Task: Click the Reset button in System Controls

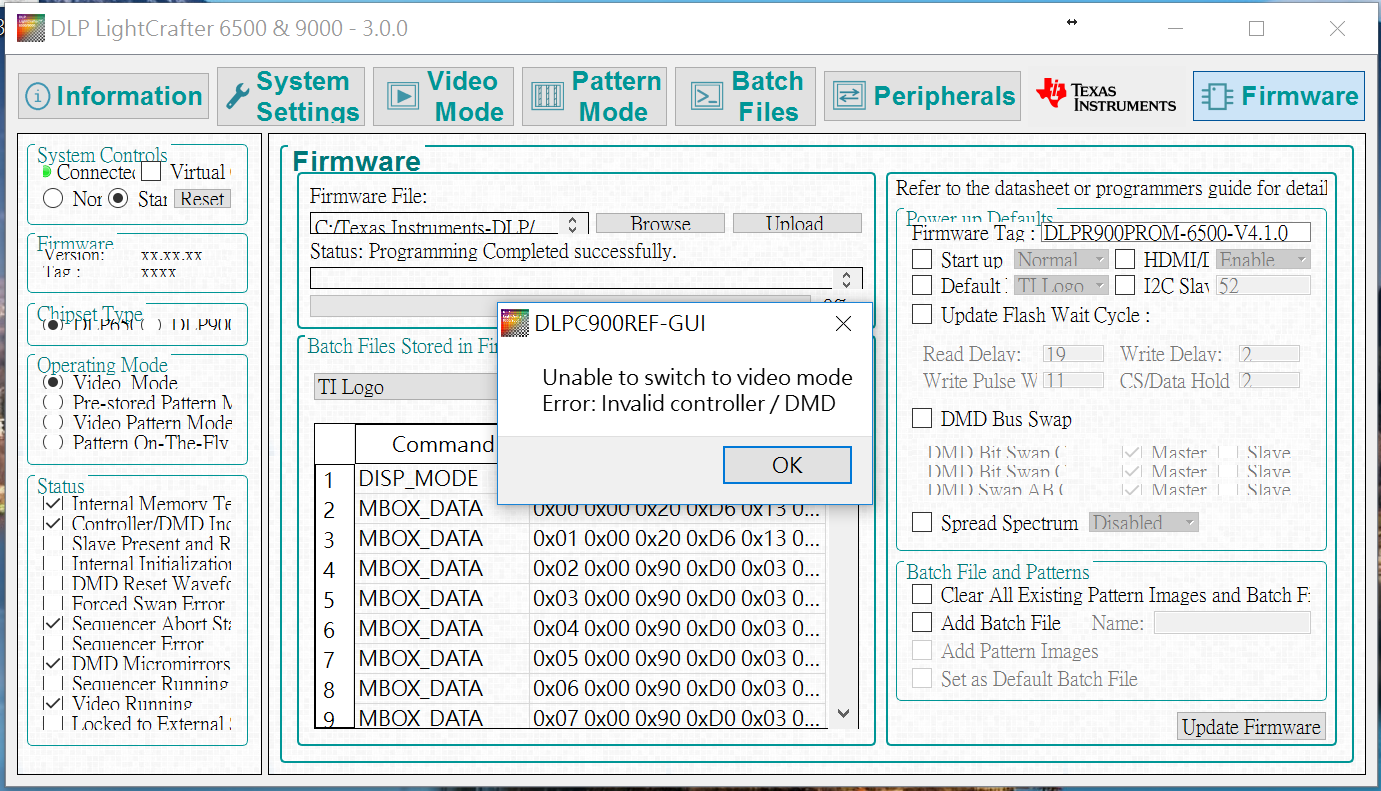Action: point(202,199)
